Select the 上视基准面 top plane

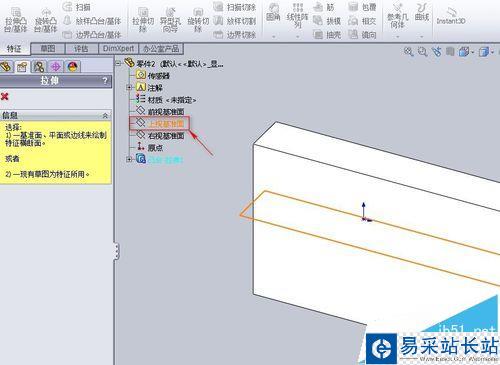click(160, 123)
